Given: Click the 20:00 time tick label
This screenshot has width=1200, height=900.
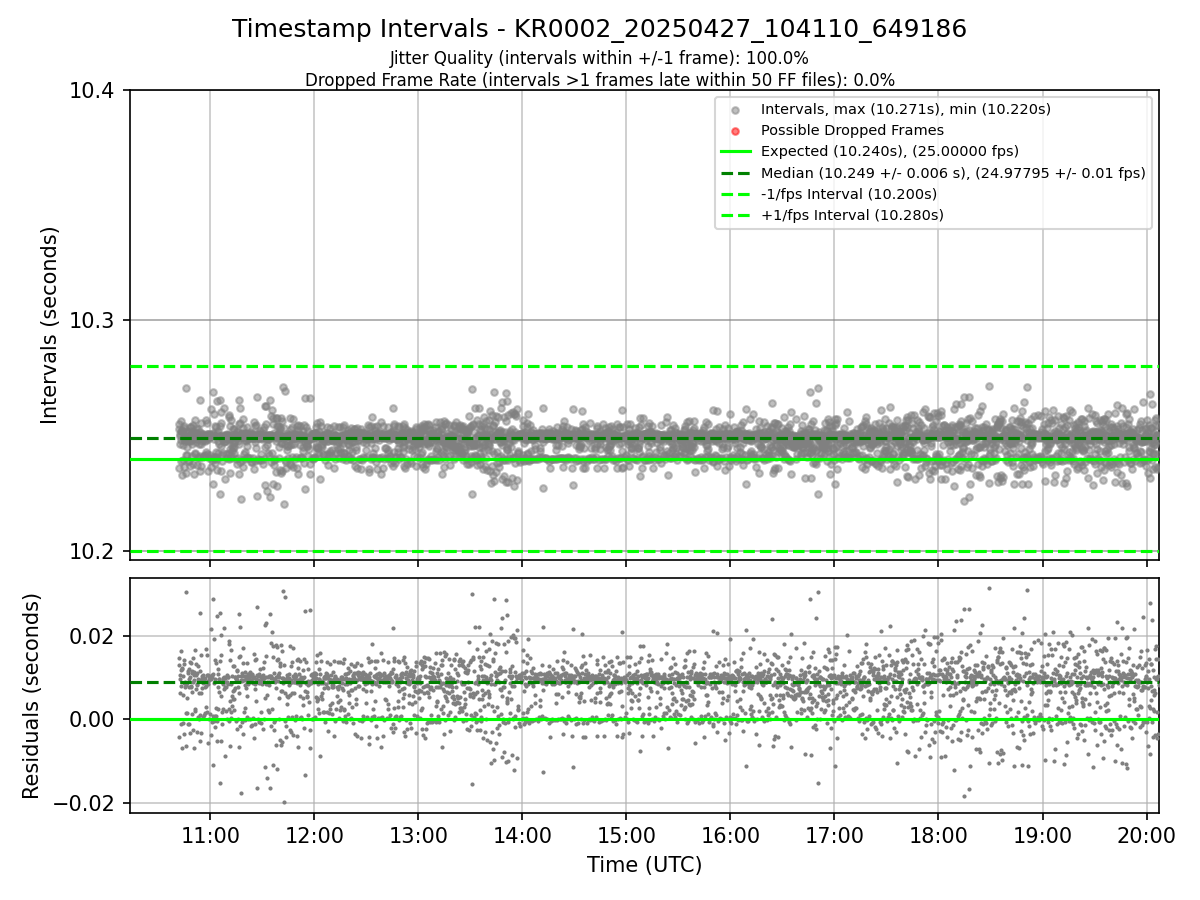Looking at the screenshot, I should click(x=1147, y=836).
